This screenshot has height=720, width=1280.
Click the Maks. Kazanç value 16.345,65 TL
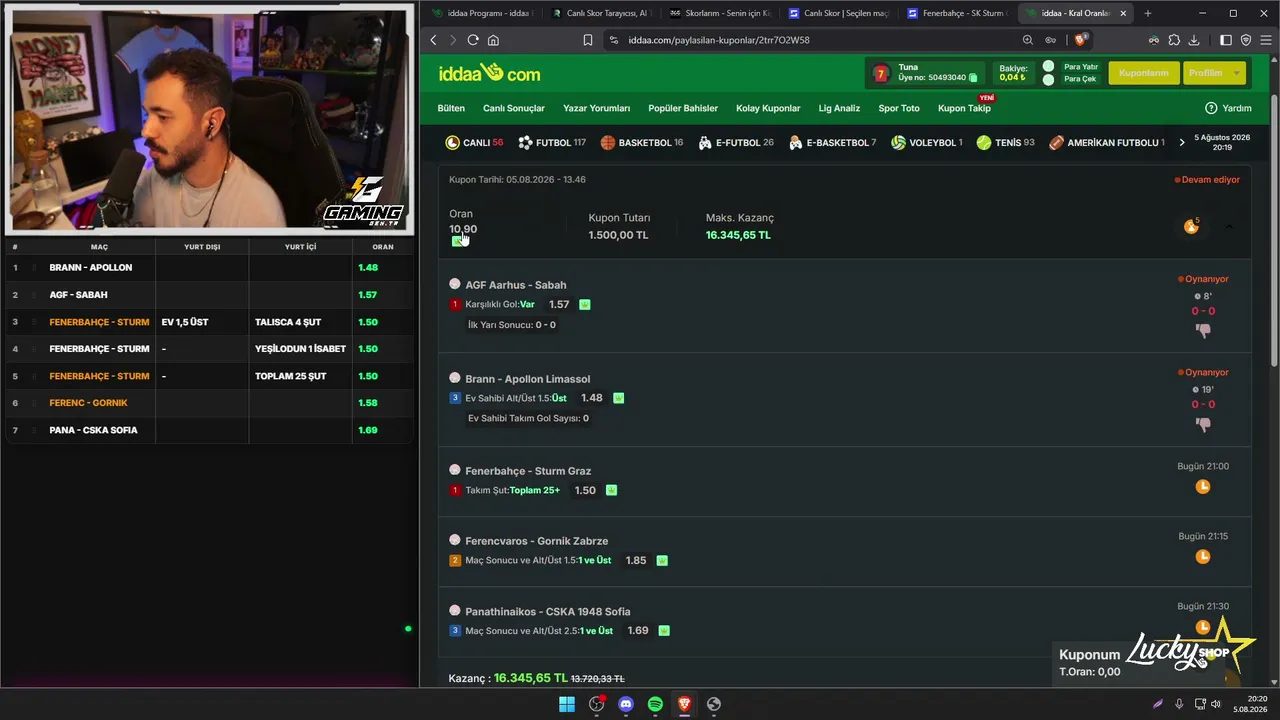tap(738, 235)
